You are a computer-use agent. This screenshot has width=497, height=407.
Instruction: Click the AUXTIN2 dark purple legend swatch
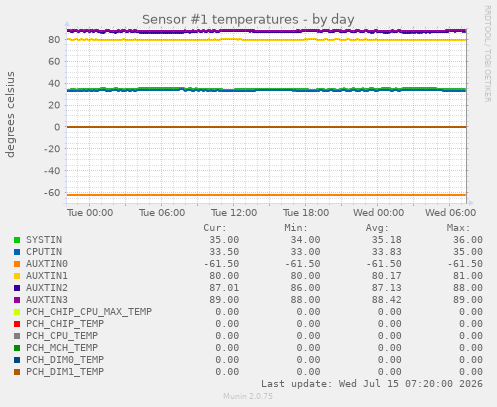(17, 288)
